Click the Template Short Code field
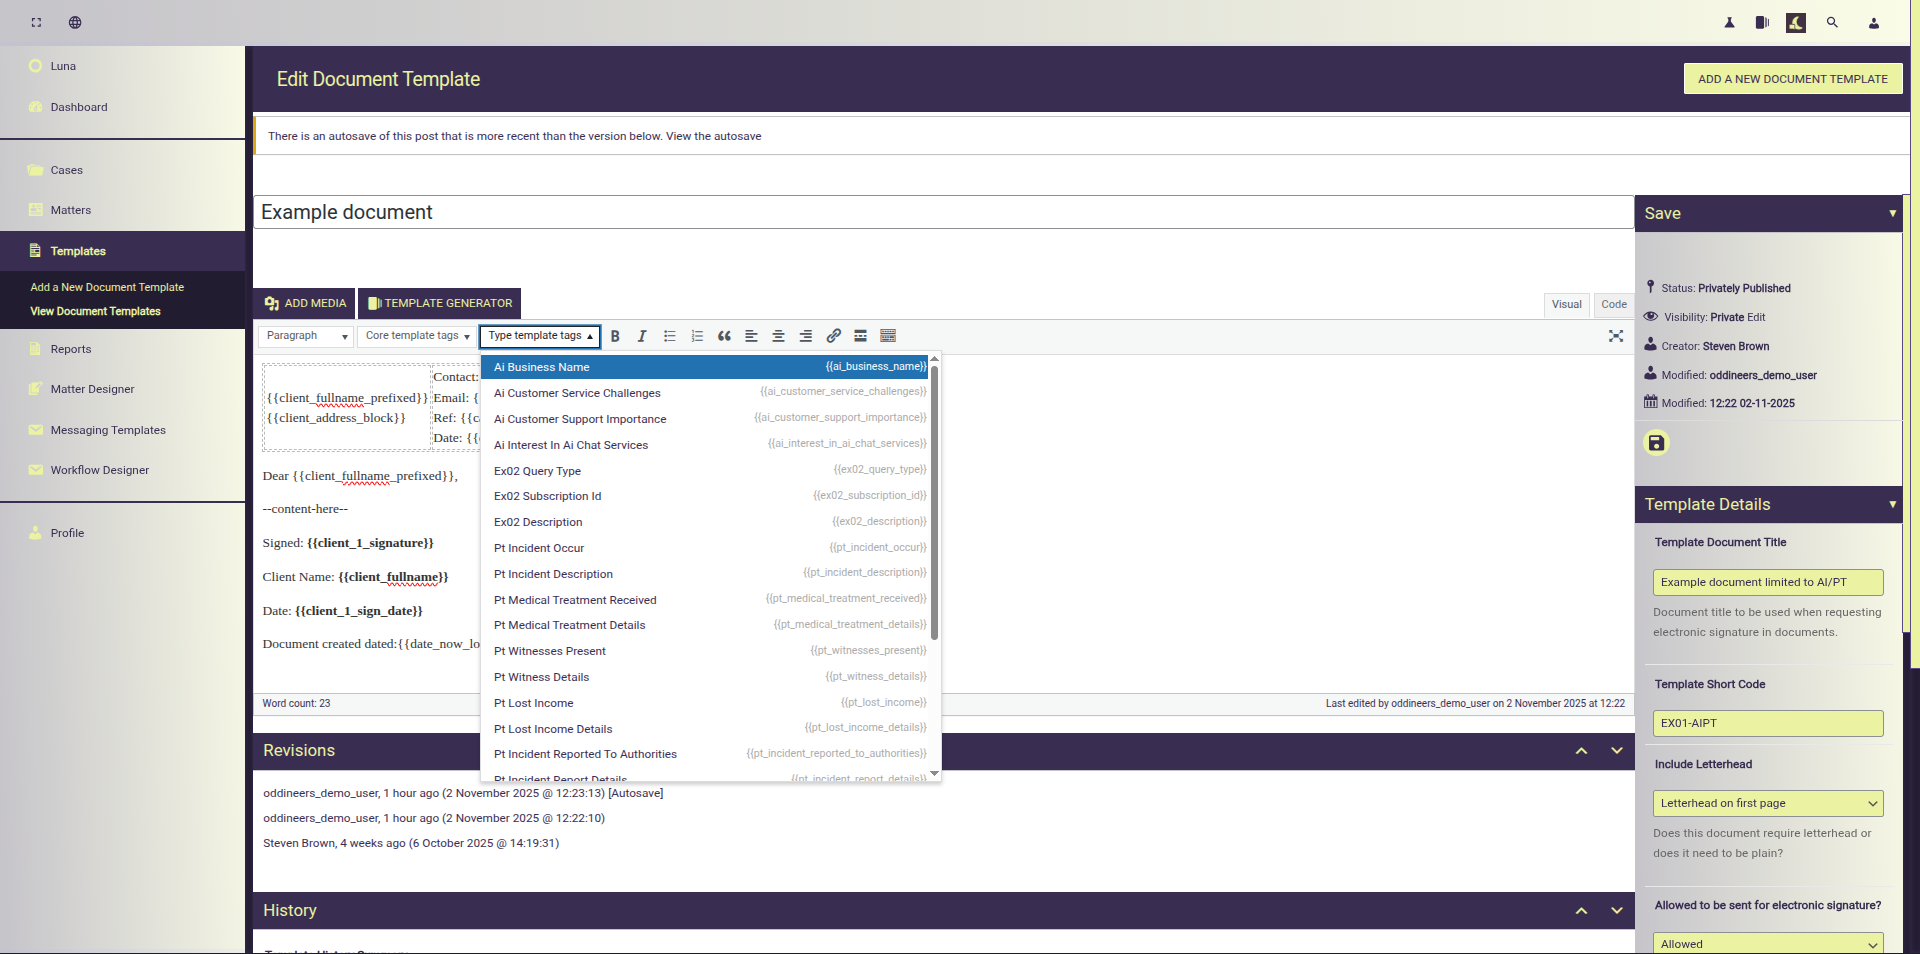Viewport: 1920px width, 954px height. click(x=1767, y=723)
